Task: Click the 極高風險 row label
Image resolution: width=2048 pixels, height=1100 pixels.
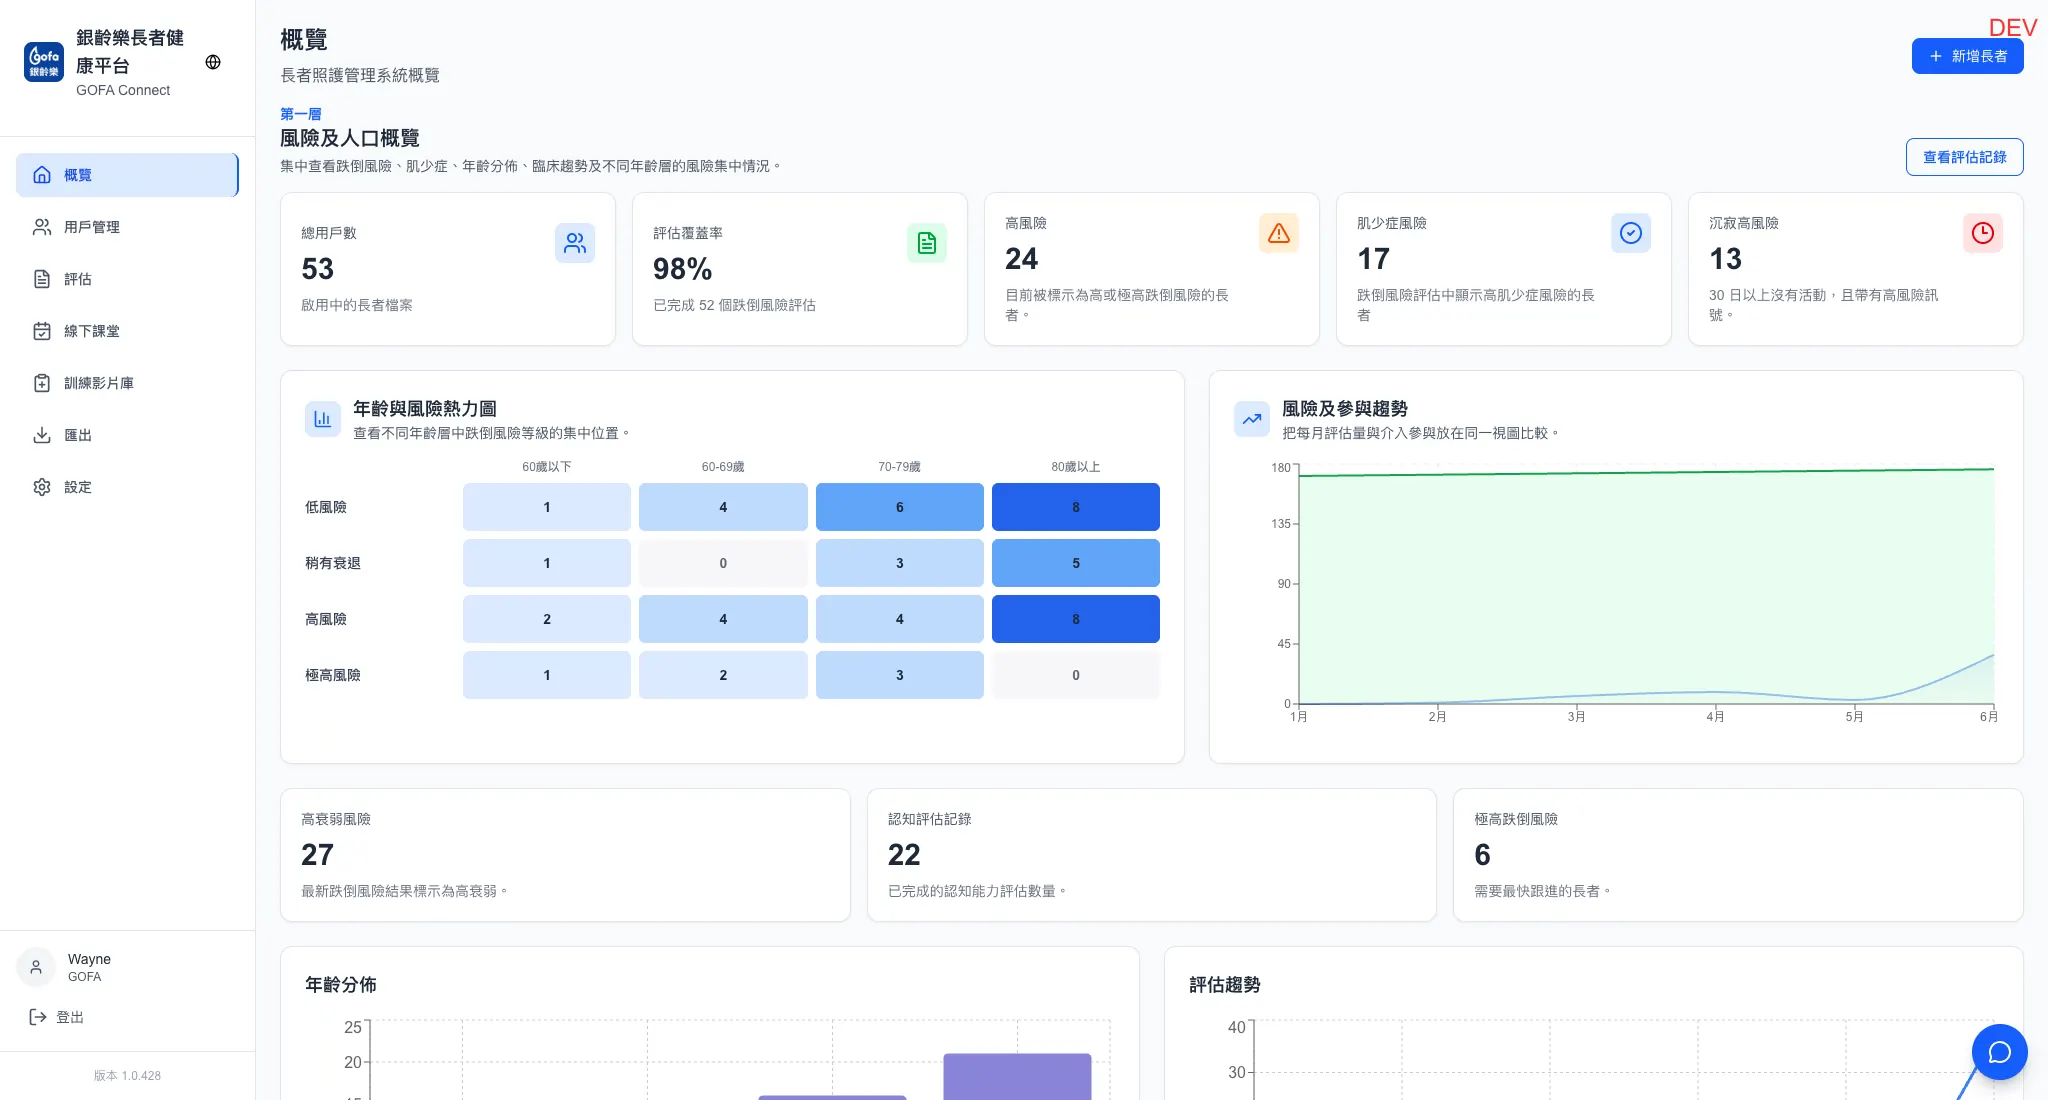Action: pyautogui.click(x=333, y=675)
